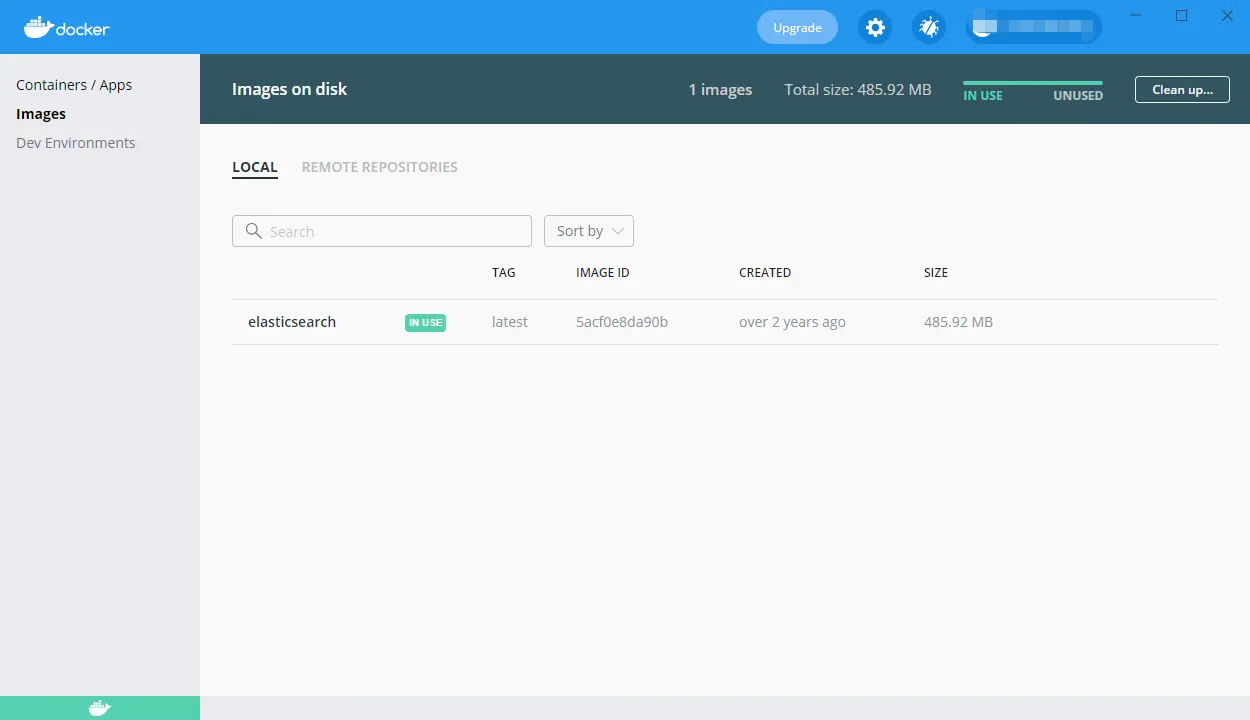Select Images in the sidebar

pos(41,114)
